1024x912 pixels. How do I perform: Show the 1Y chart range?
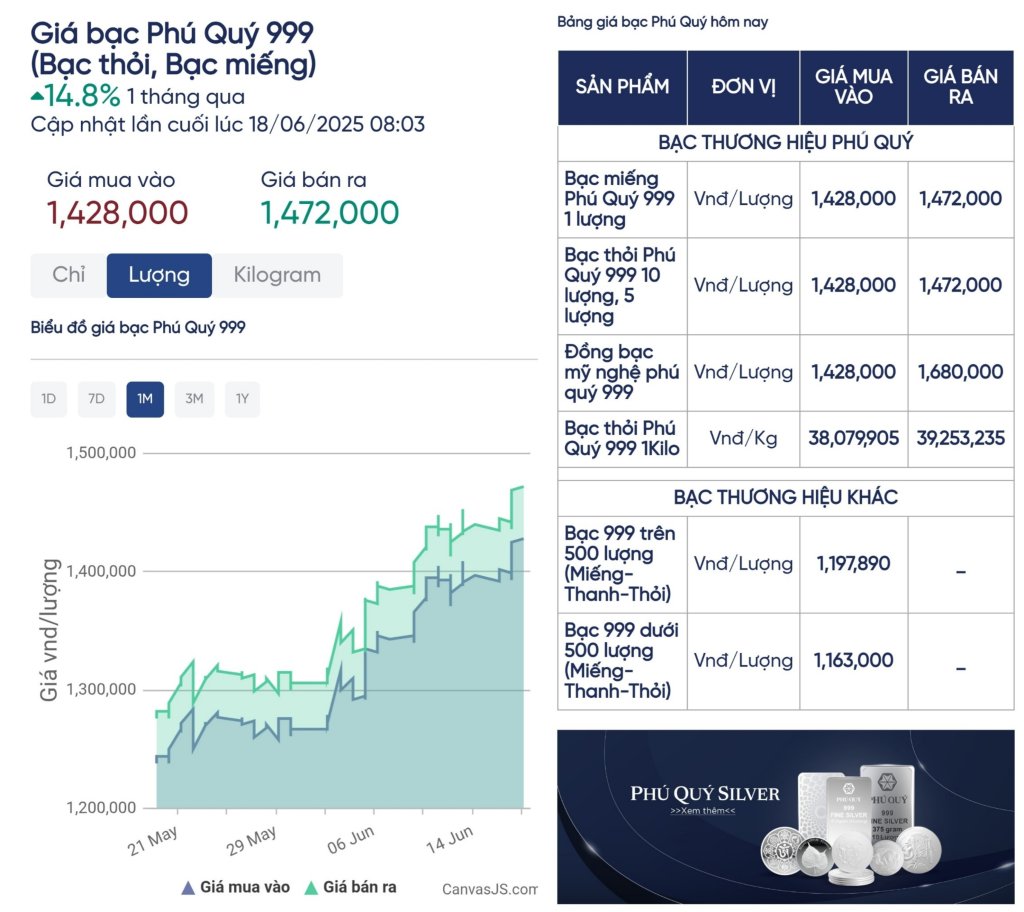click(x=242, y=399)
